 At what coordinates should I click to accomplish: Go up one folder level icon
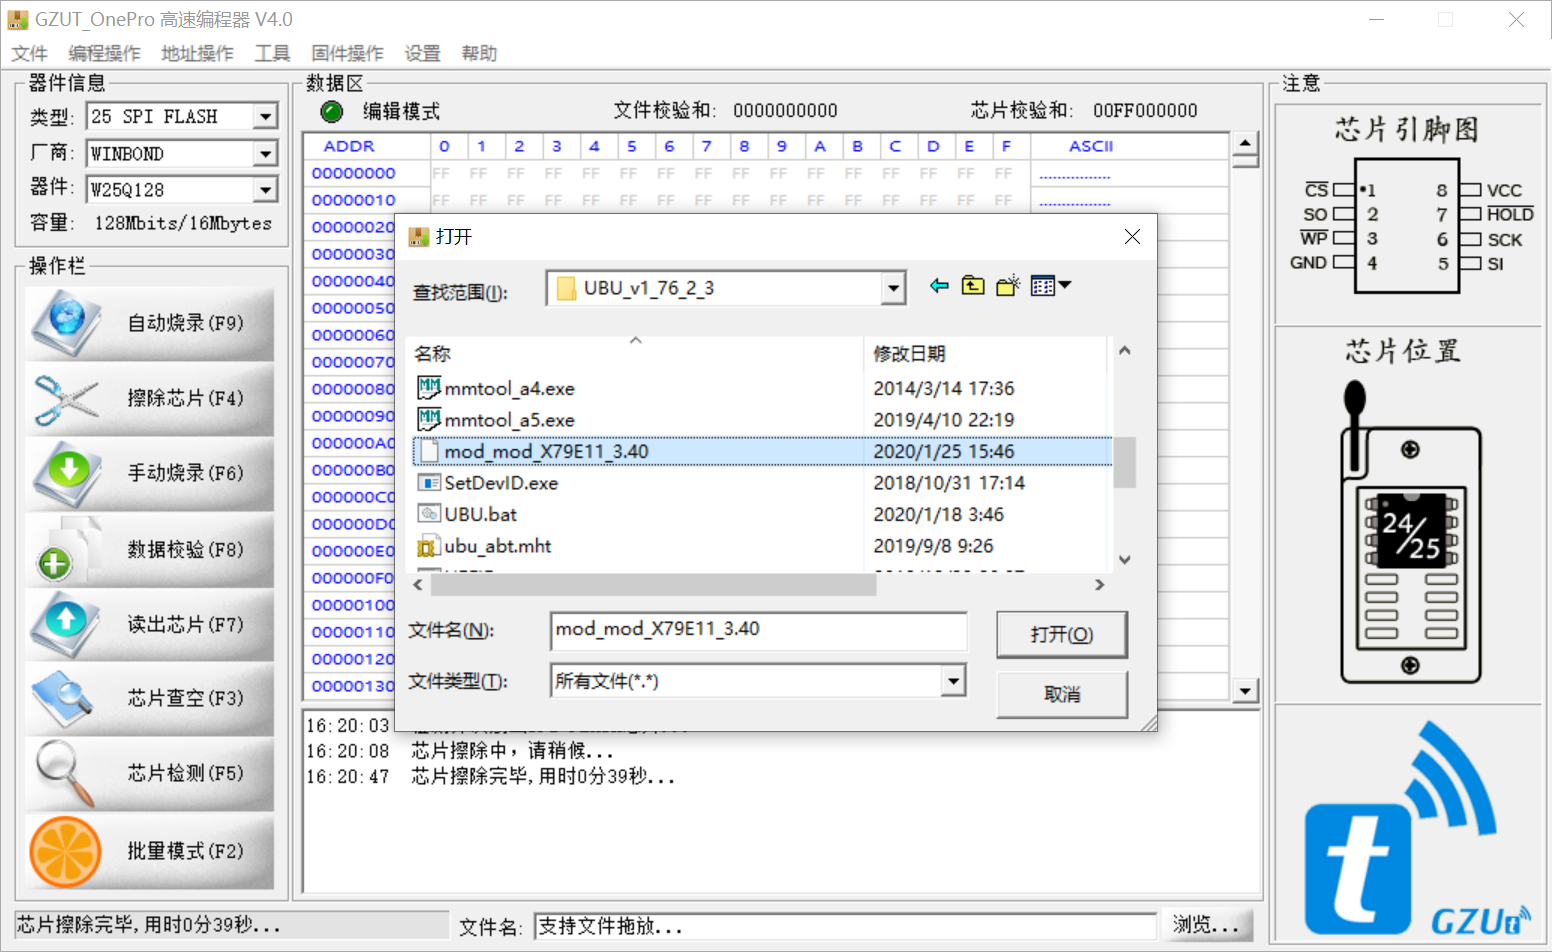coord(973,286)
